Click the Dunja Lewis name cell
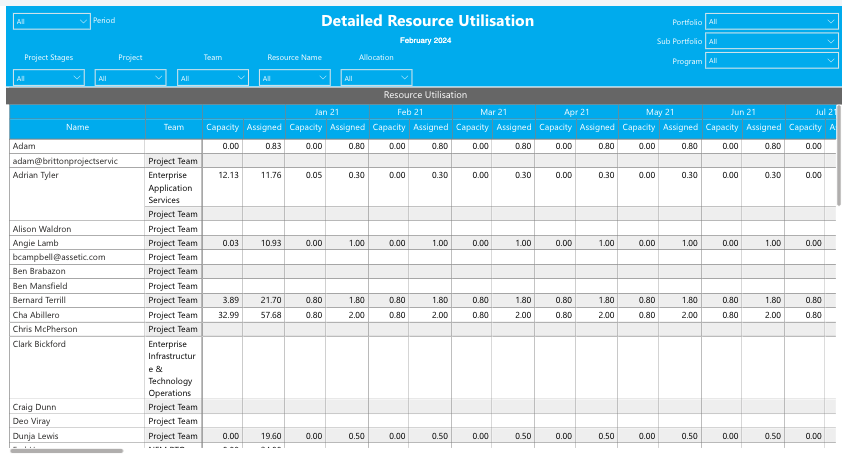 pos(77,436)
